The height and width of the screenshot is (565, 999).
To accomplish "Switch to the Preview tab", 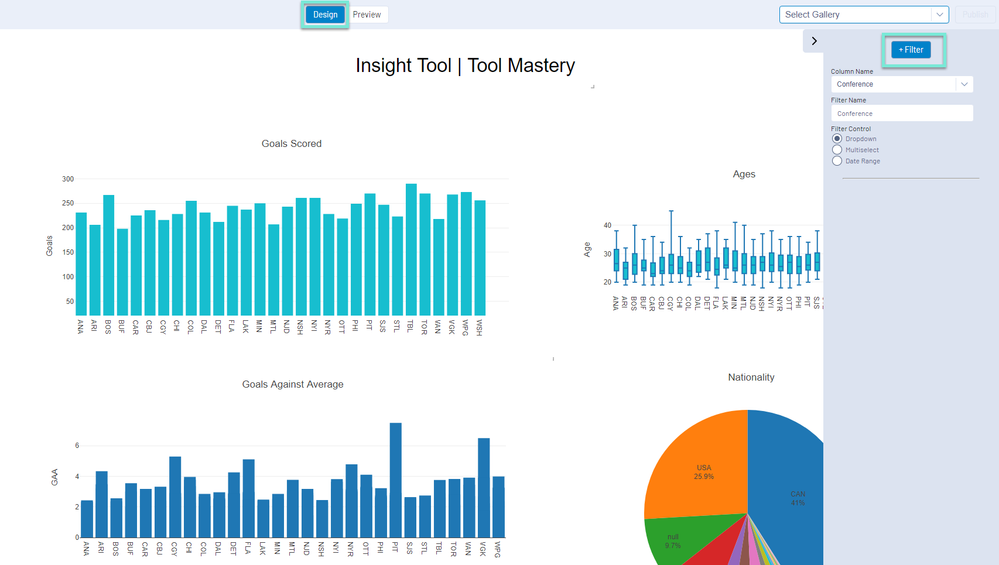I will (367, 15).
